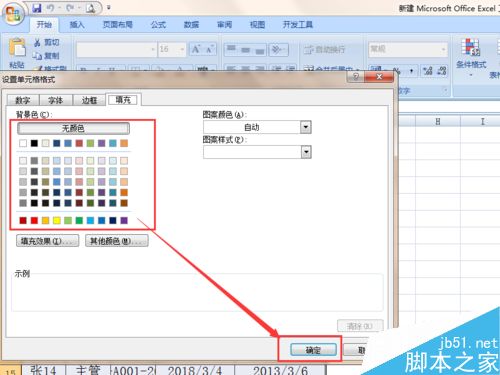Pick the purple standard color swatch
500x375 pixels.
click(x=124, y=220)
